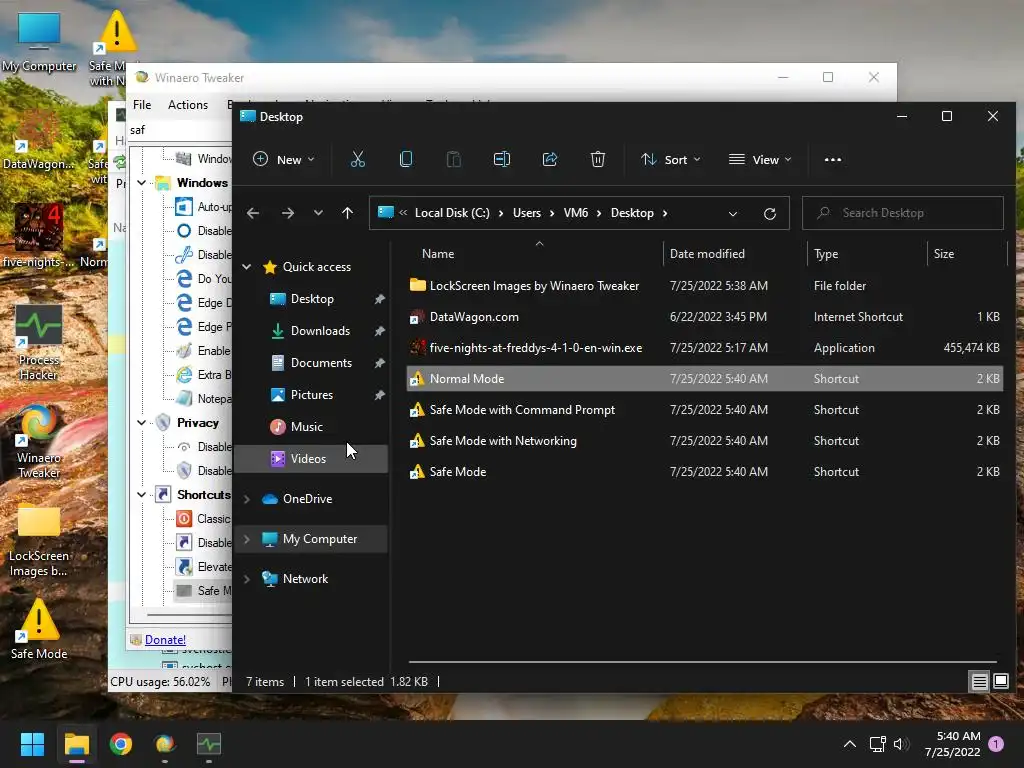
Task: Click the Rename icon in Explorer toolbar
Action: point(502,159)
